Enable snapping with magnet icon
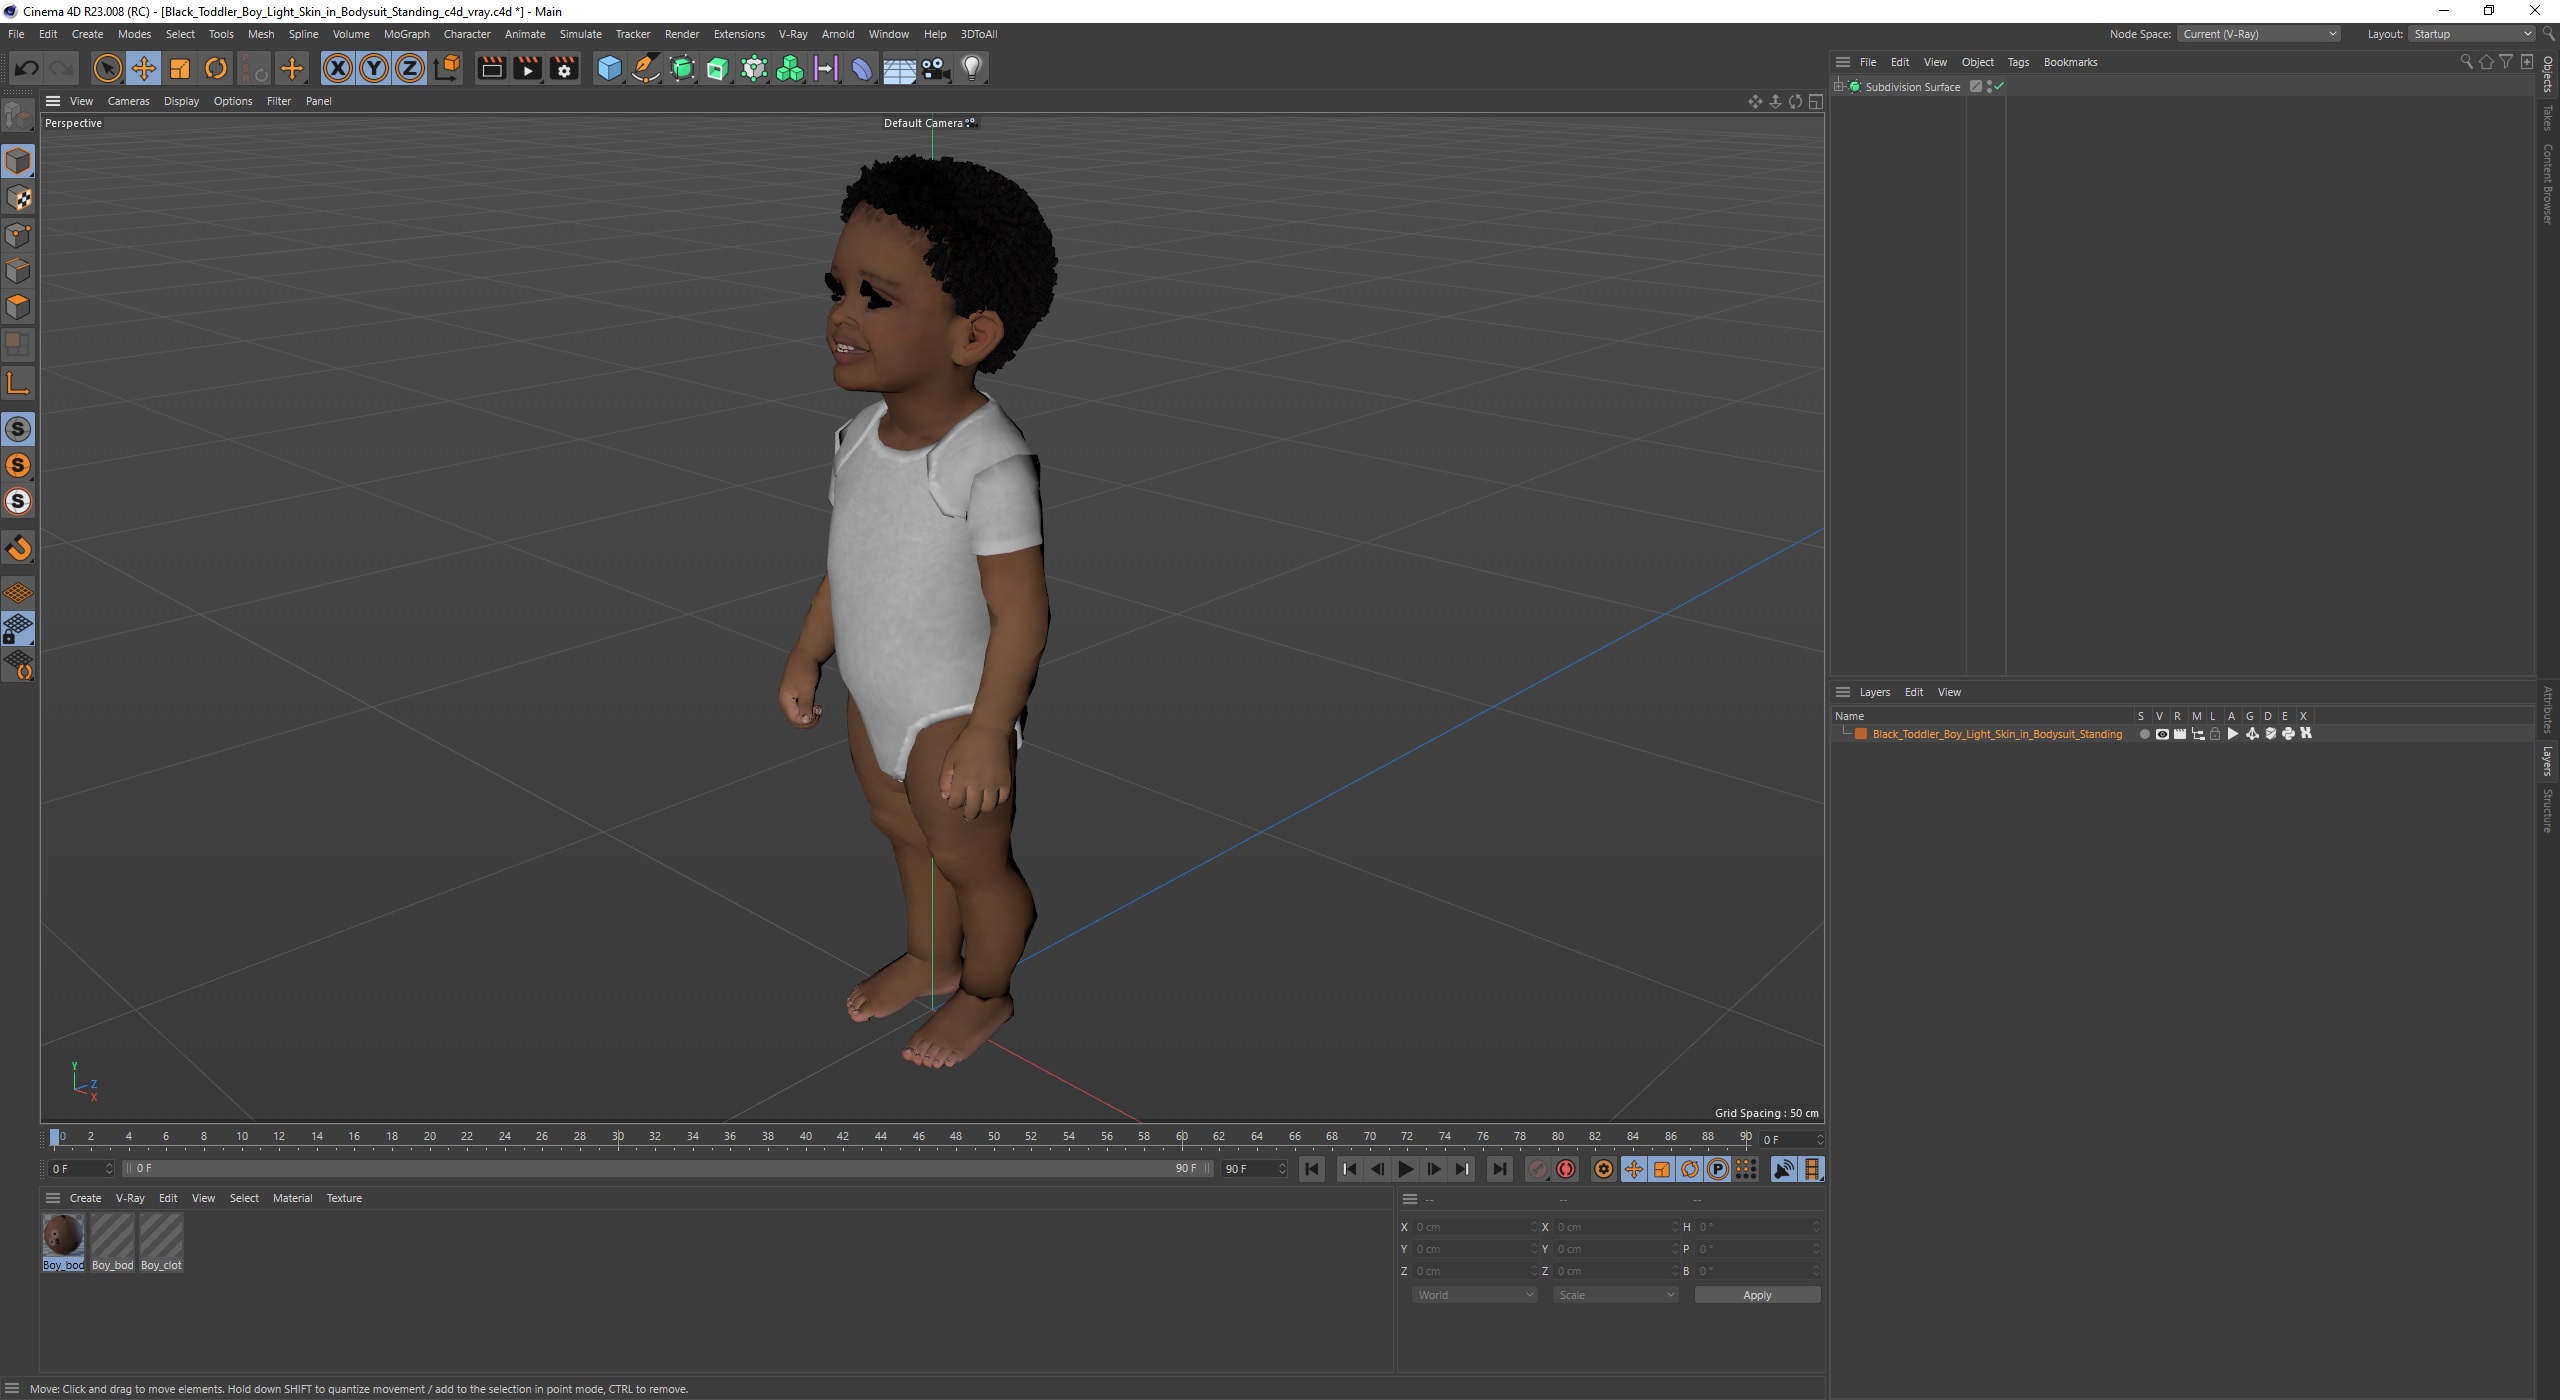2560x1400 pixels. click(x=18, y=547)
